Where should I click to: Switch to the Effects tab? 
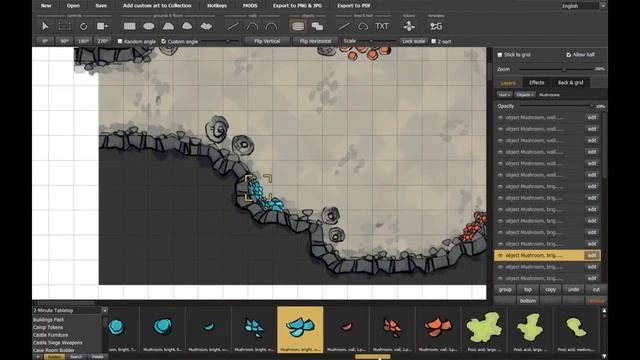[537, 83]
